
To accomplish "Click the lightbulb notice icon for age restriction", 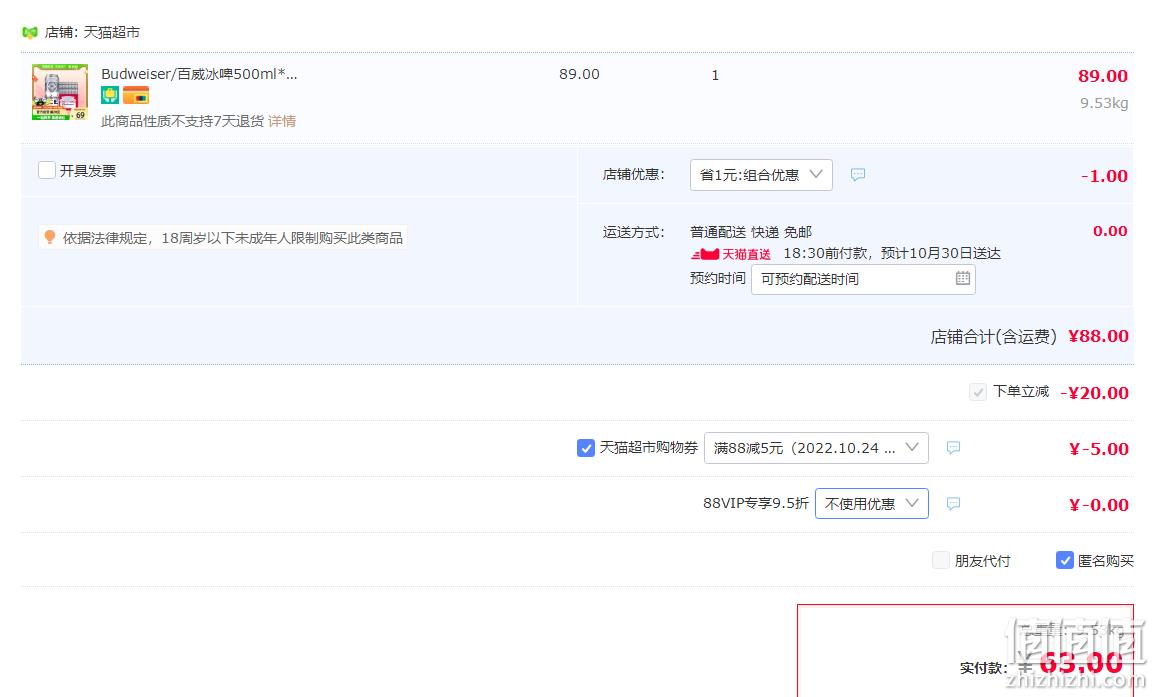I will coord(49,237).
